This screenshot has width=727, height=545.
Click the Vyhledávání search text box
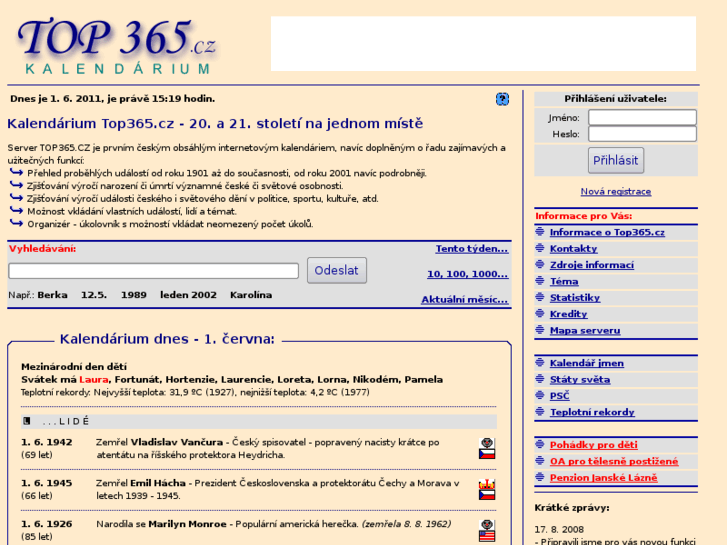(153, 271)
